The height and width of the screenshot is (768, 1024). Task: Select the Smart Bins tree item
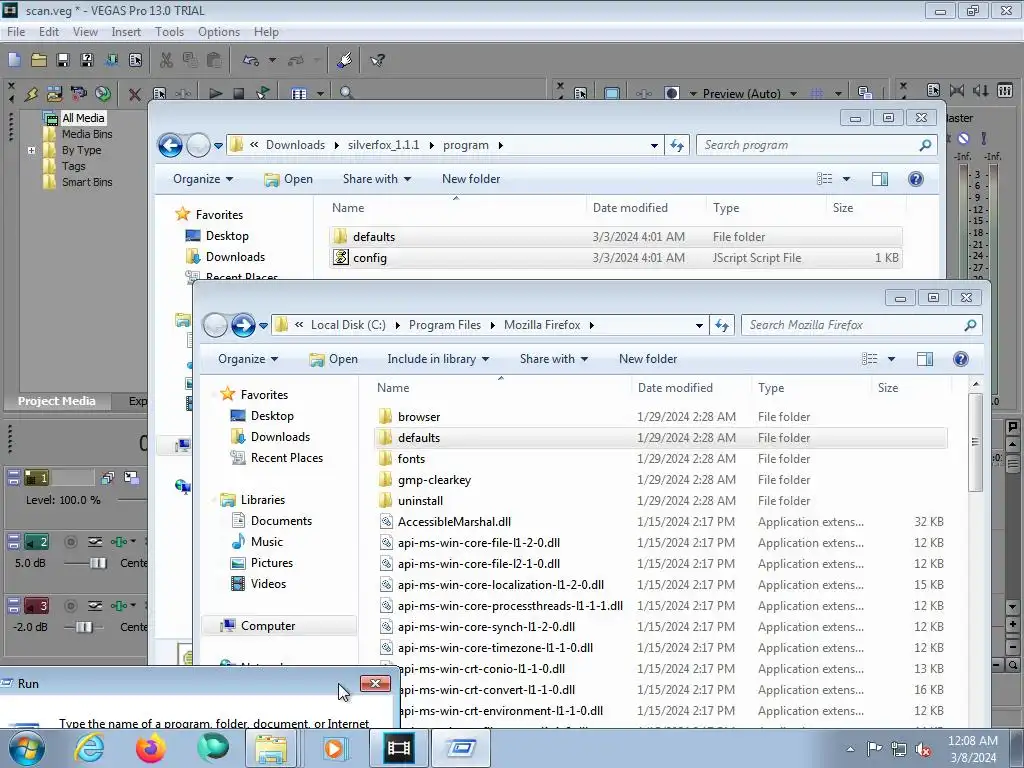[87, 182]
